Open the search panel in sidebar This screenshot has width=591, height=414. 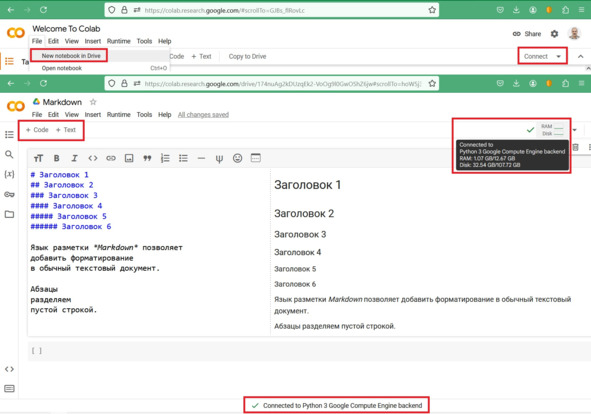pyautogui.click(x=9, y=154)
